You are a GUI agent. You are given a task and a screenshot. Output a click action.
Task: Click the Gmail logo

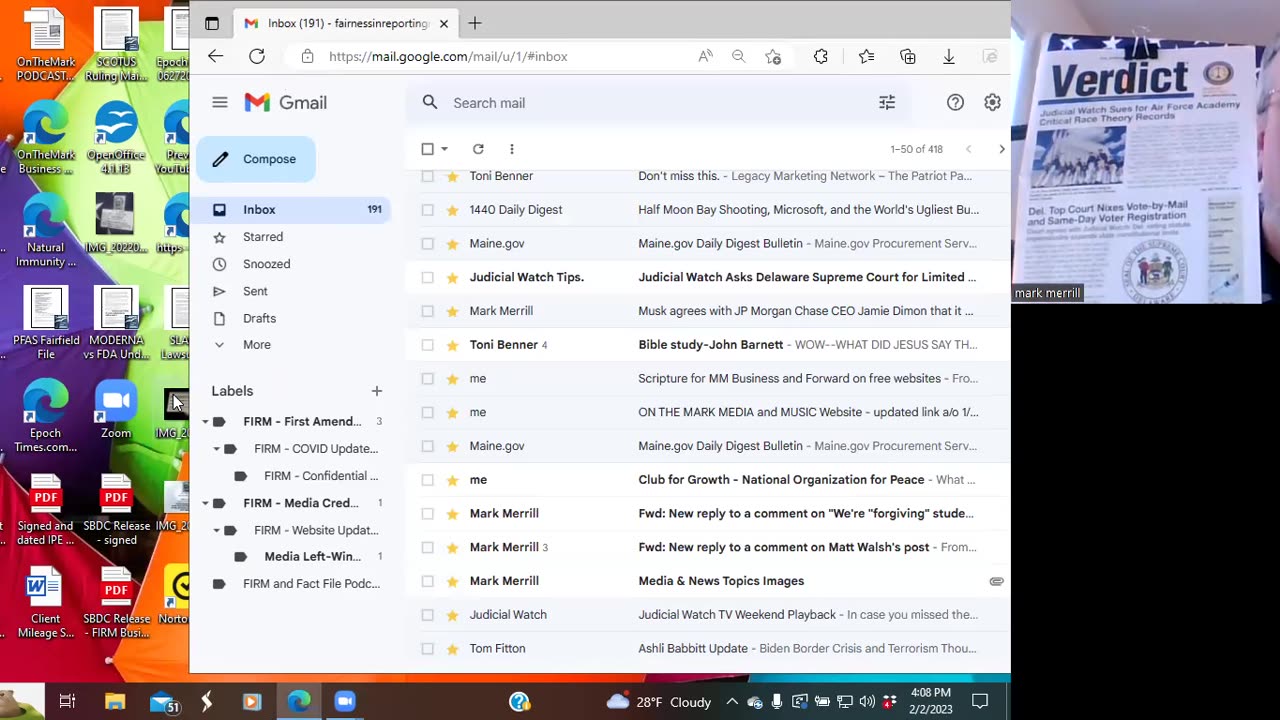[286, 102]
